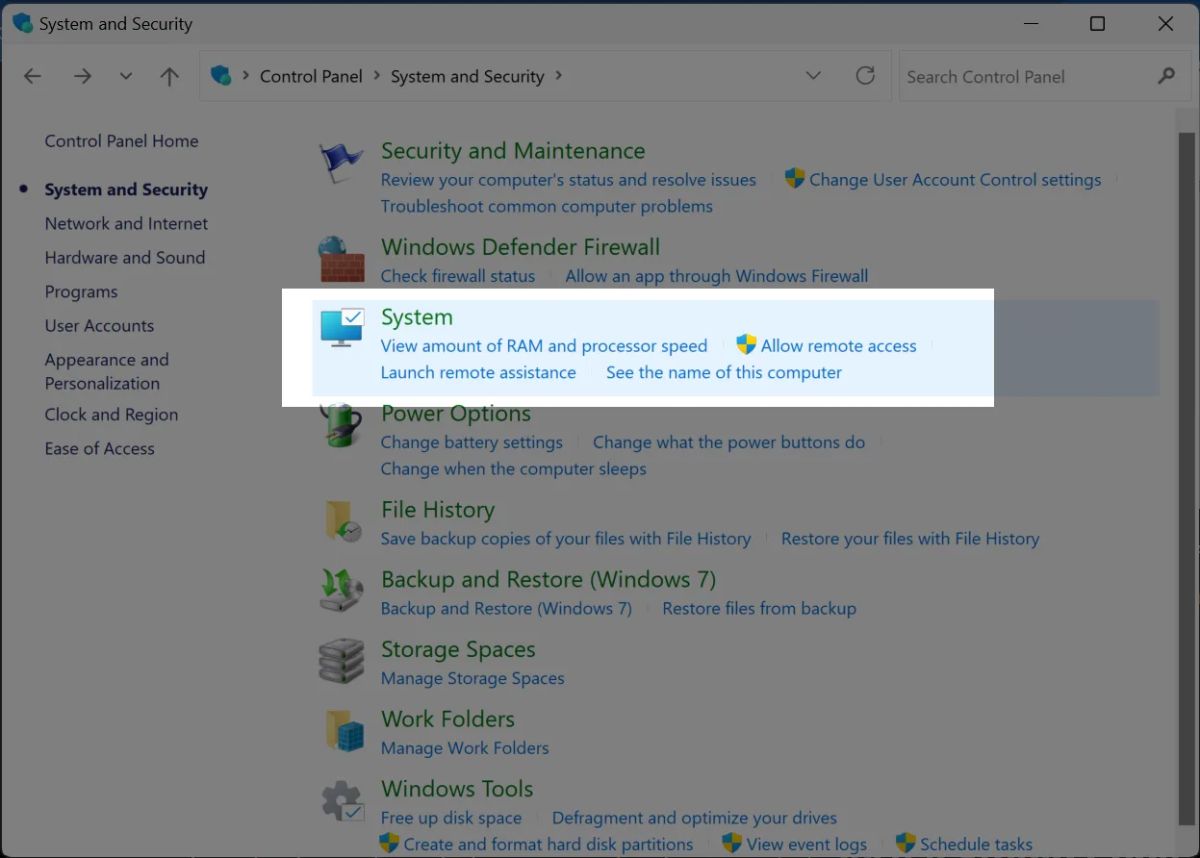The height and width of the screenshot is (858, 1200).
Task: Click View amount of RAM and processor speed
Action: [544, 346]
